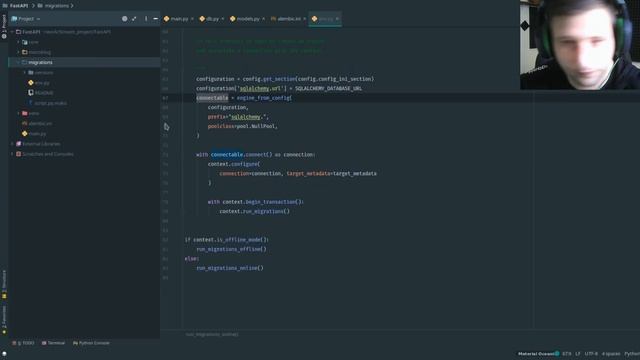The width and height of the screenshot is (640, 360).
Task: Click engine_from_config call in the code
Action: (263, 98)
